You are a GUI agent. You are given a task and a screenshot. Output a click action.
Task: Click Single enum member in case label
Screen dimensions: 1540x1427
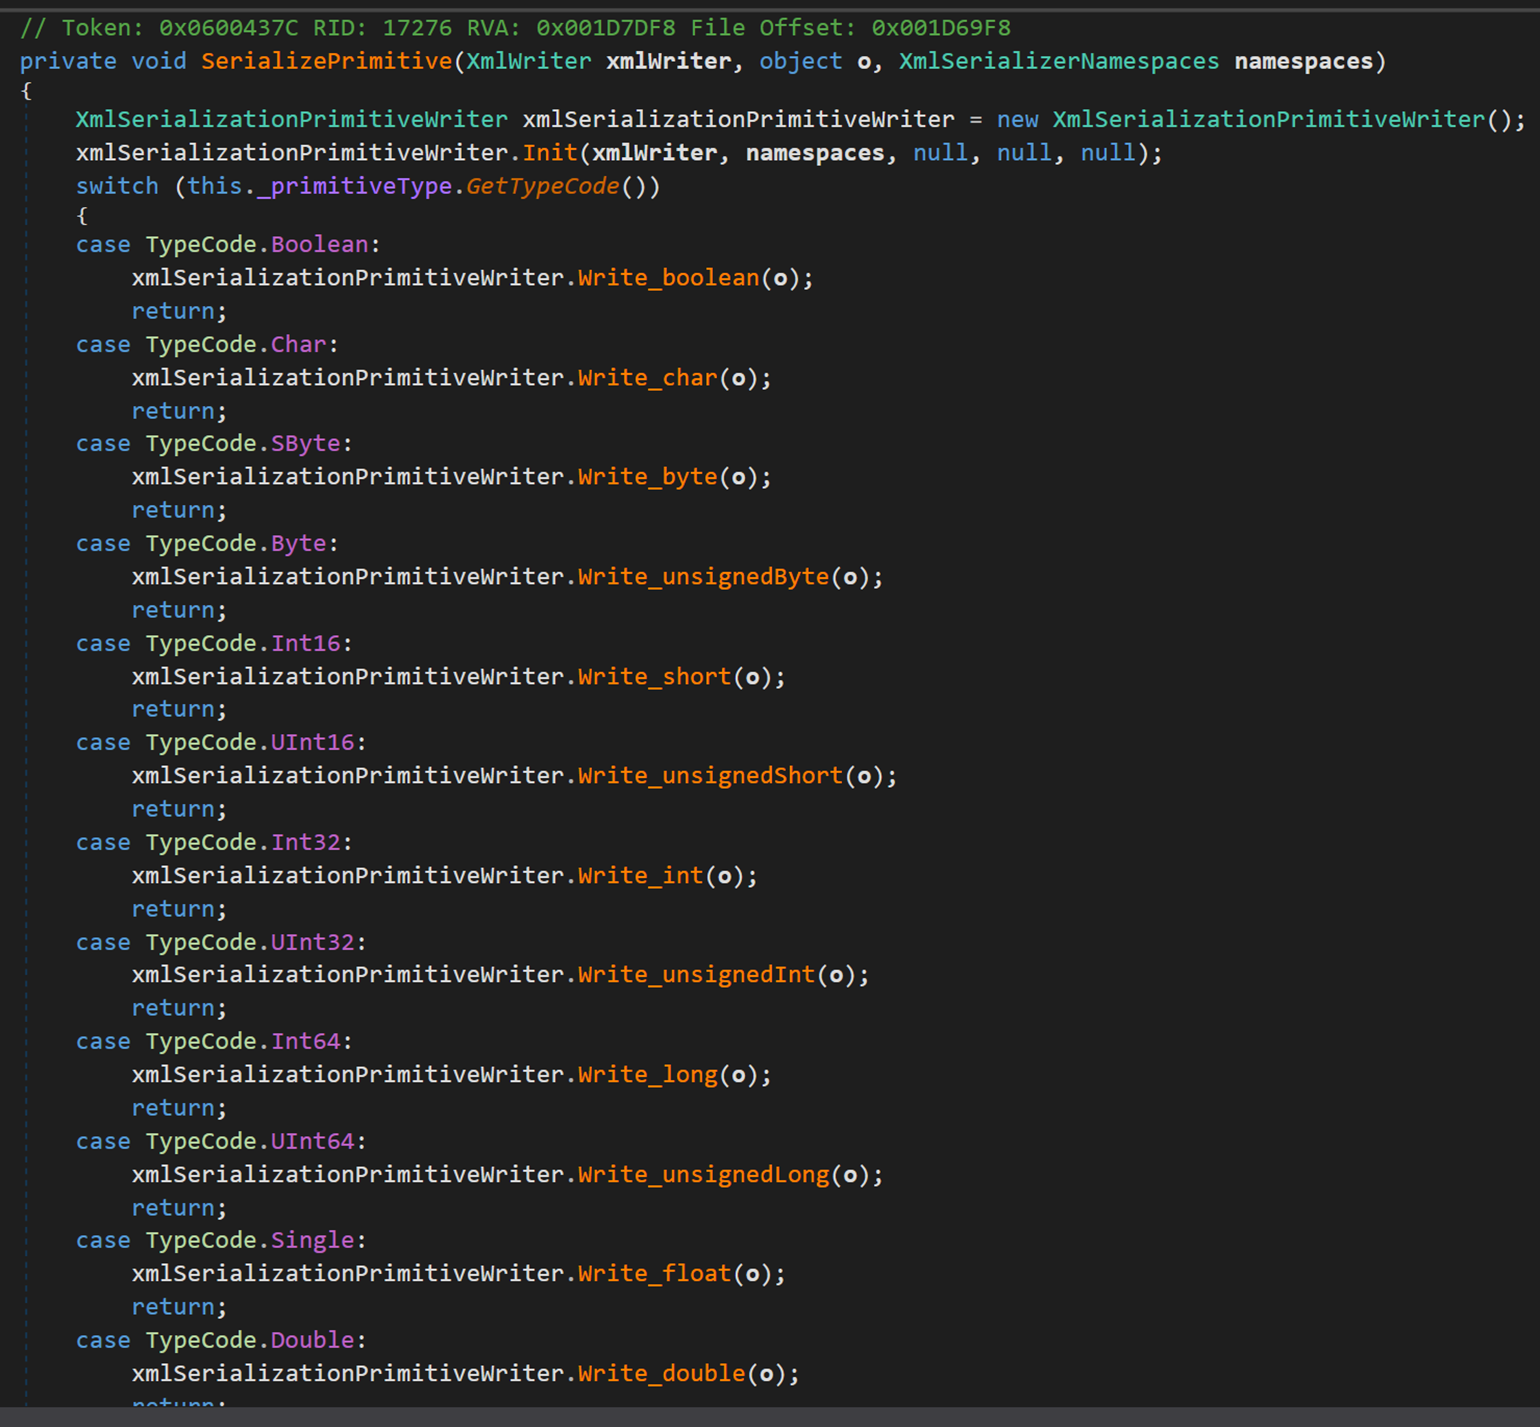313,1241
